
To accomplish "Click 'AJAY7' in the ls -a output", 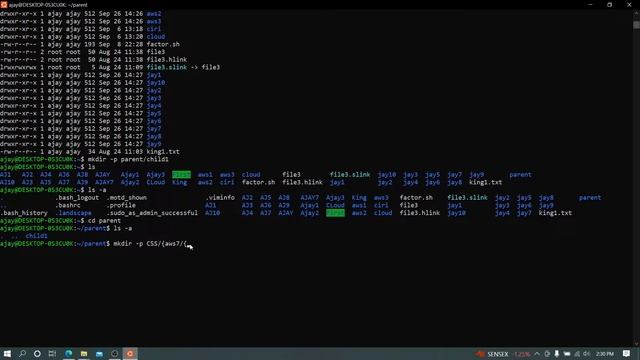I will click(309, 198).
